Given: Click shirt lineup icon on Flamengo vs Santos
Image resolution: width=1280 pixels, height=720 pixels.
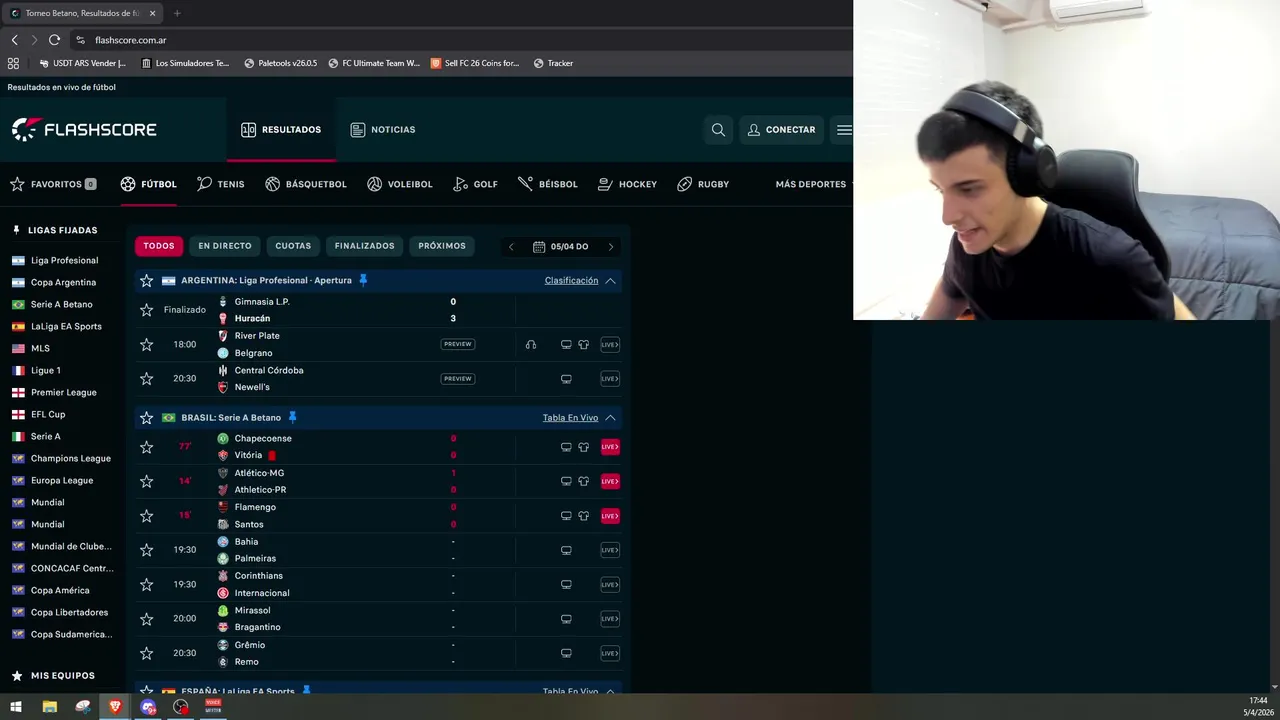Looking at the screenshot, I should [x=584, y=516].
